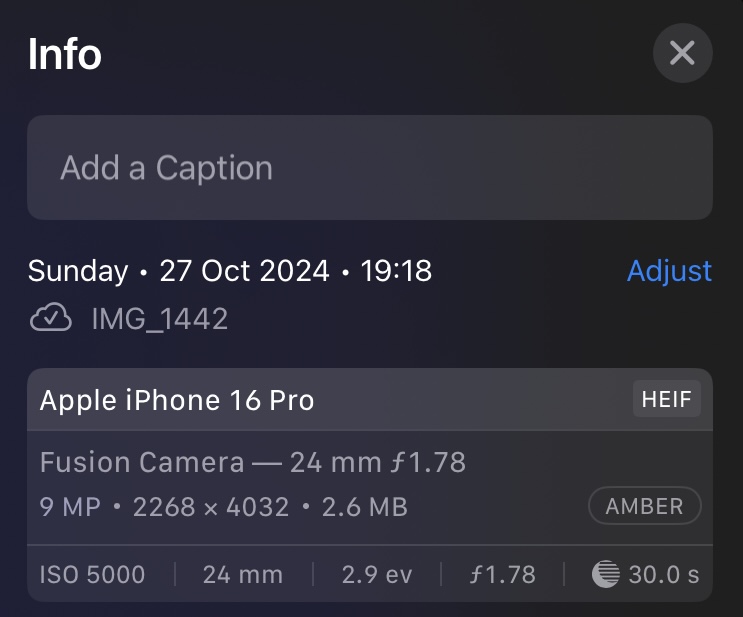
Task: Close the Info panel
Action: click(x=682, y=52)
